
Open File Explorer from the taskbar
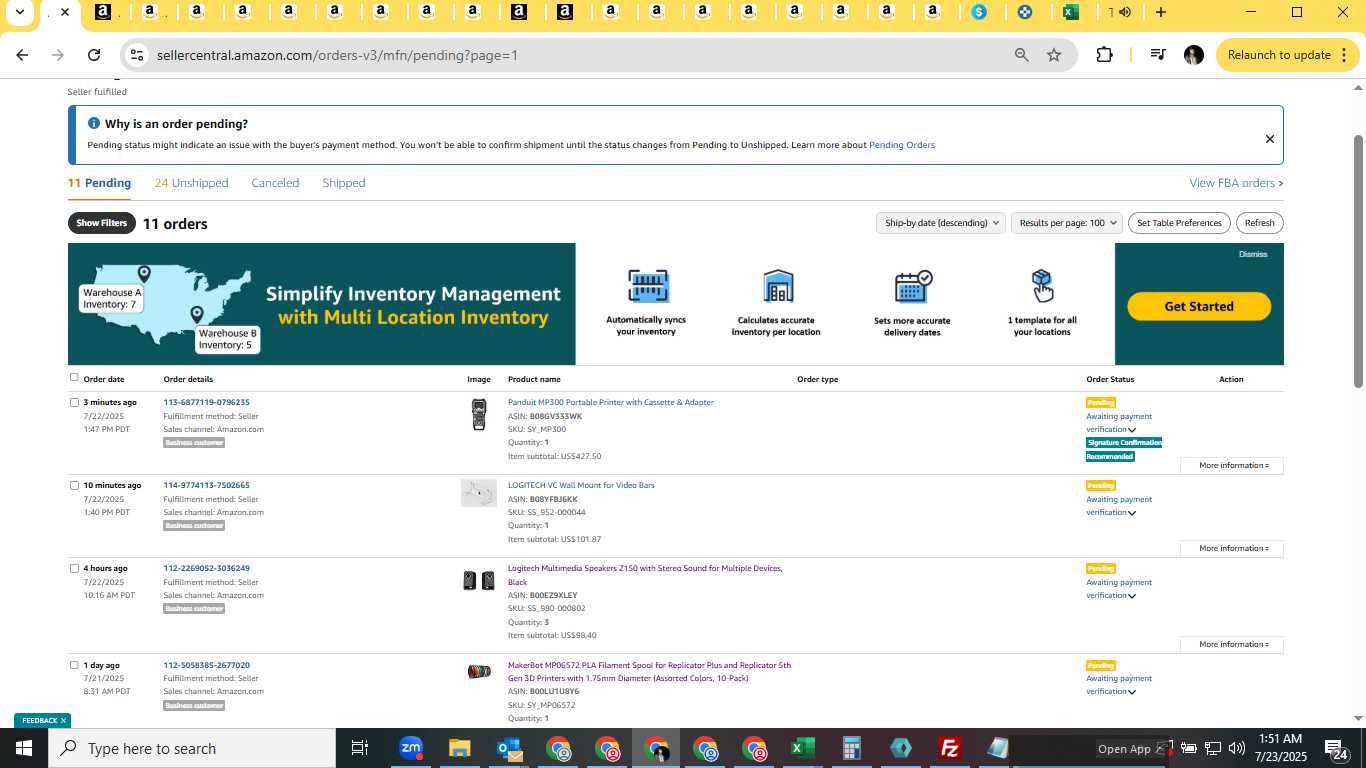point(459,748)
